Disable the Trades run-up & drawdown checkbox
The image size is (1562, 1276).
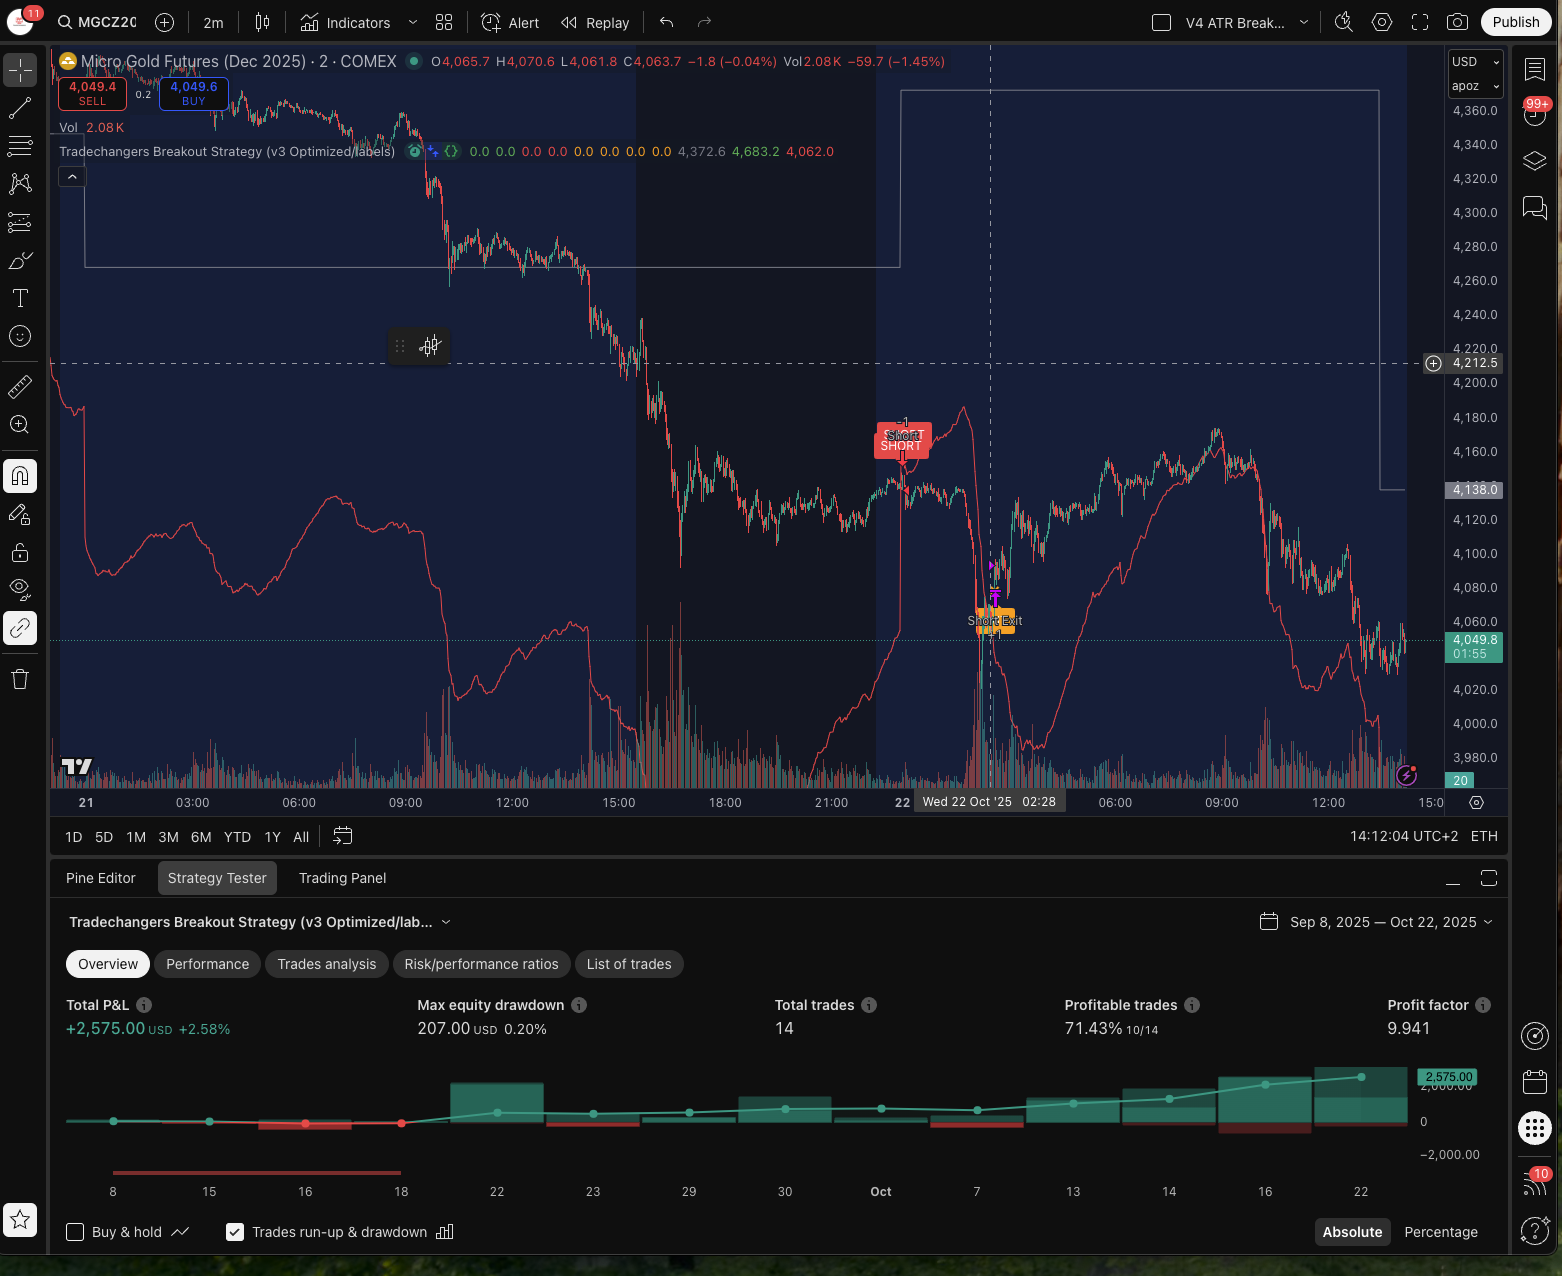point(235,1232)
